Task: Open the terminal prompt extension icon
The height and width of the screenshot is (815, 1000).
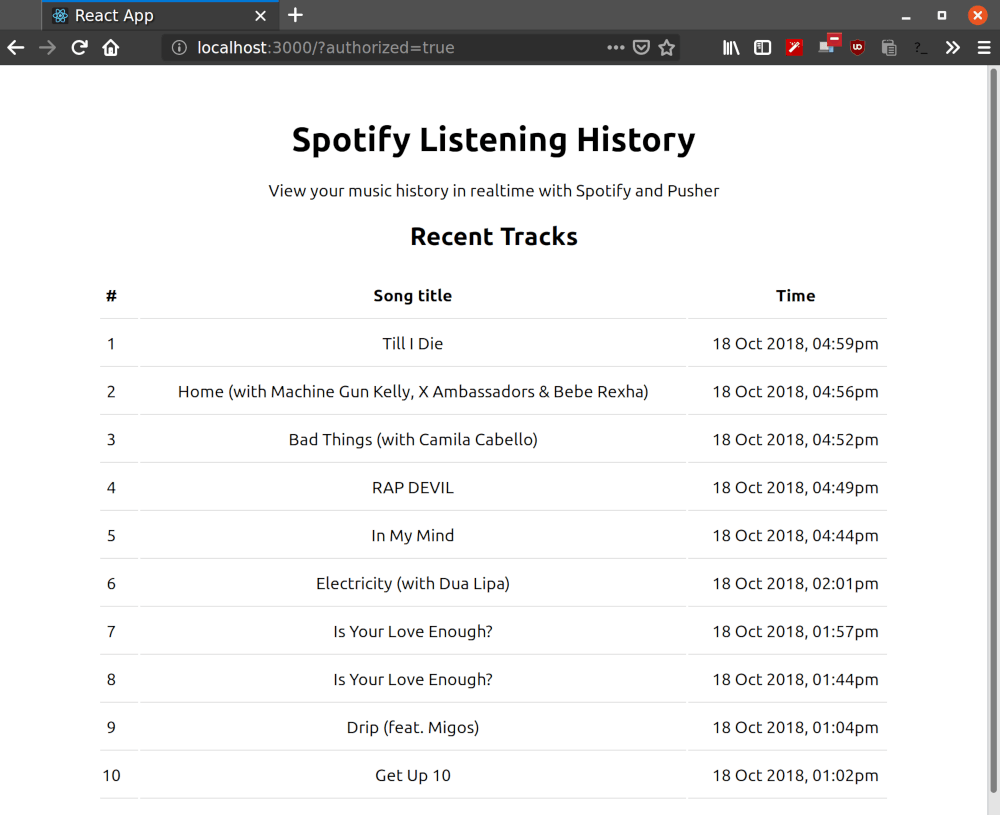Action: pos(920,47)
